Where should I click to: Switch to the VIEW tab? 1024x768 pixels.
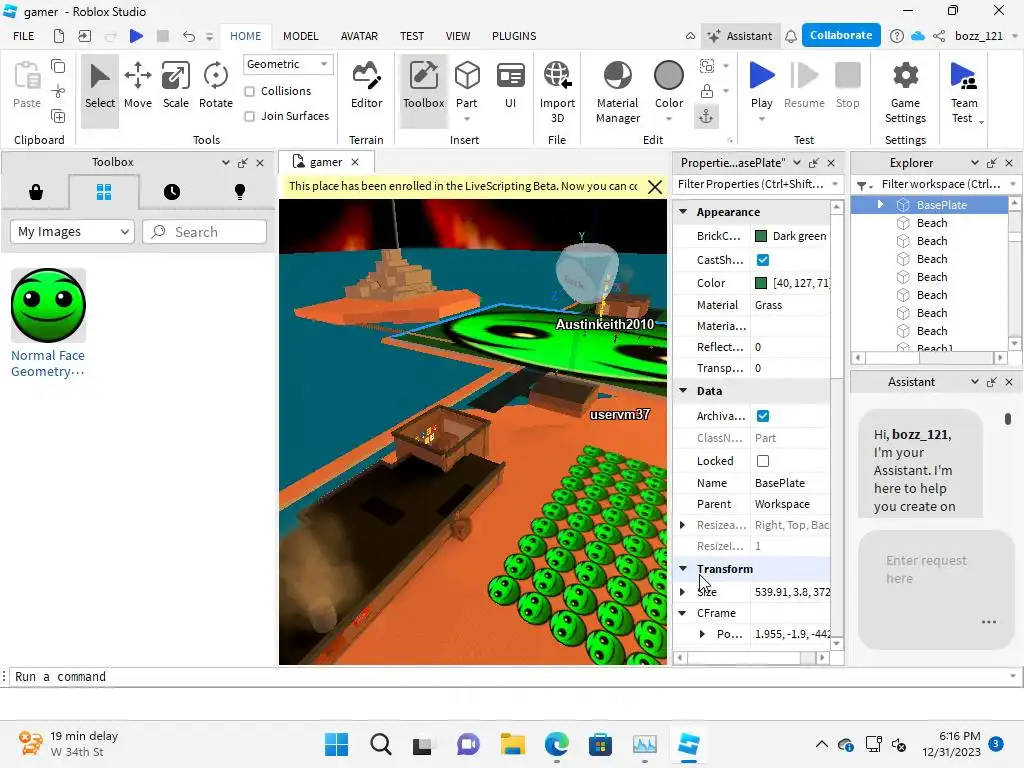tap(458, 36)
